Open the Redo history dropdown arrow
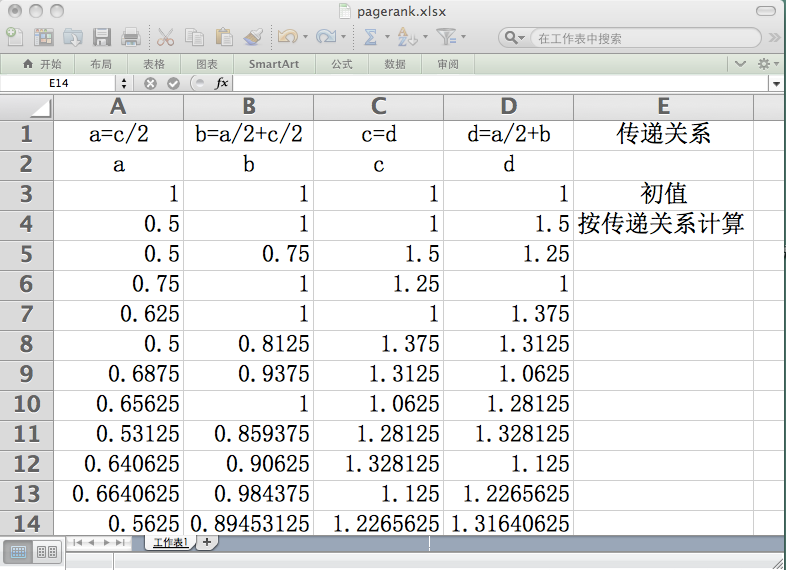The height and width of the screenshot is (570, 786). click(x=343, y=37)
